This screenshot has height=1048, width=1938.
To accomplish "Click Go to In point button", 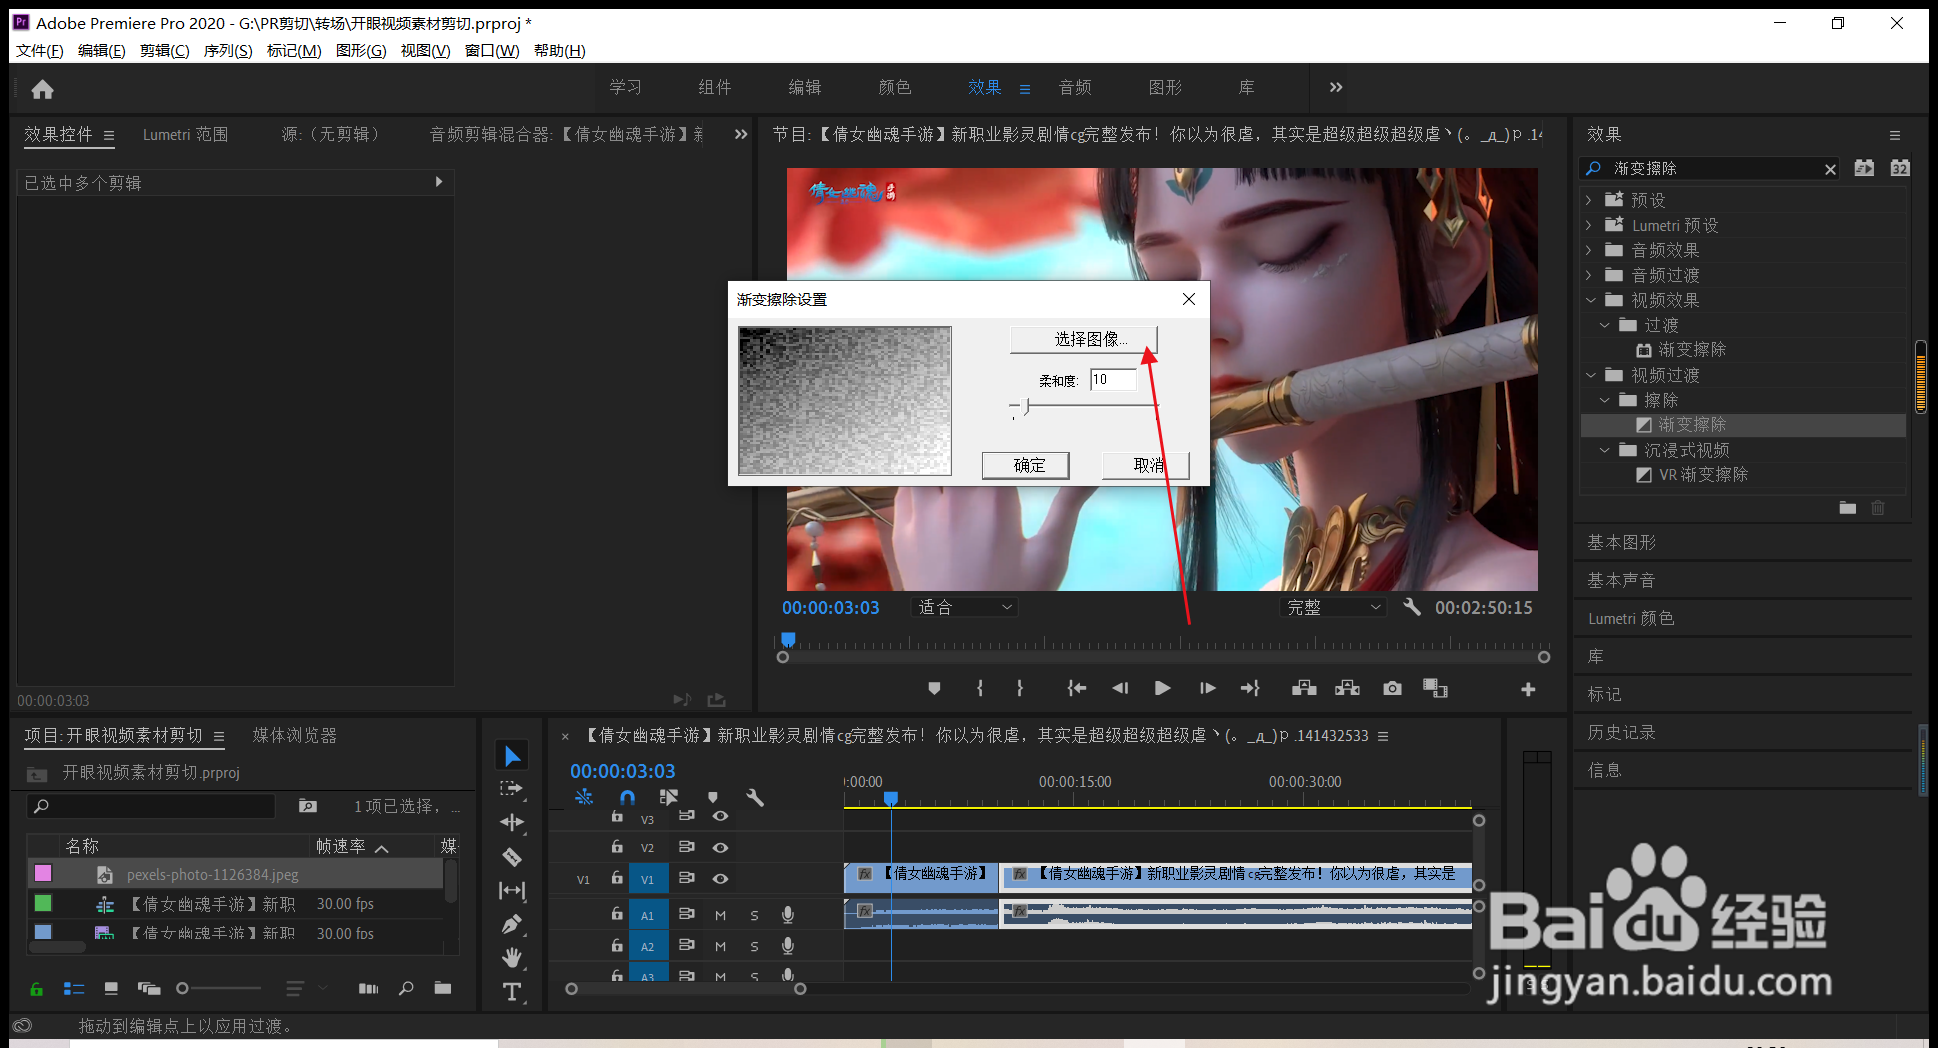I will coord(1076,688).
